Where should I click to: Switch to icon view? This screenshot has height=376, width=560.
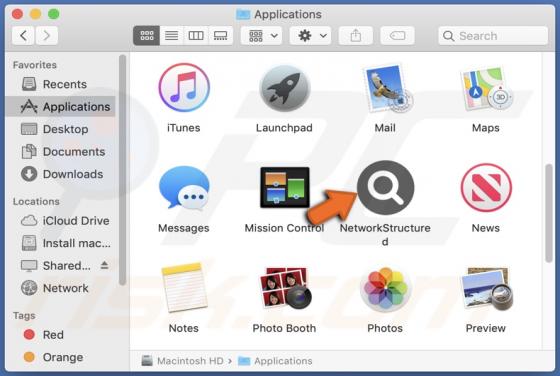(146, 36)
